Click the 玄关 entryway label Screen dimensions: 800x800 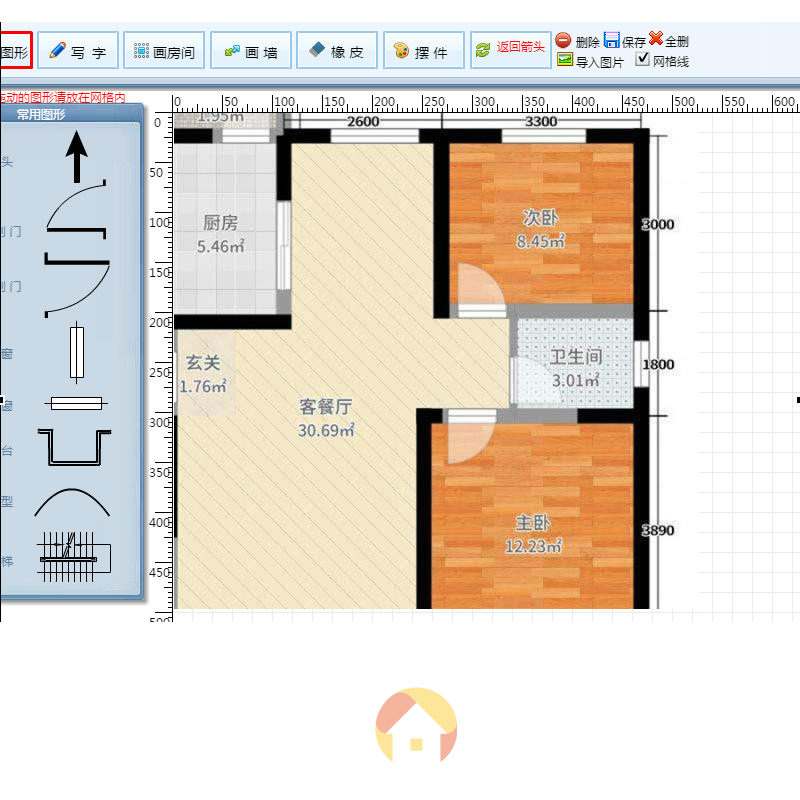click(x=203, y=363)
